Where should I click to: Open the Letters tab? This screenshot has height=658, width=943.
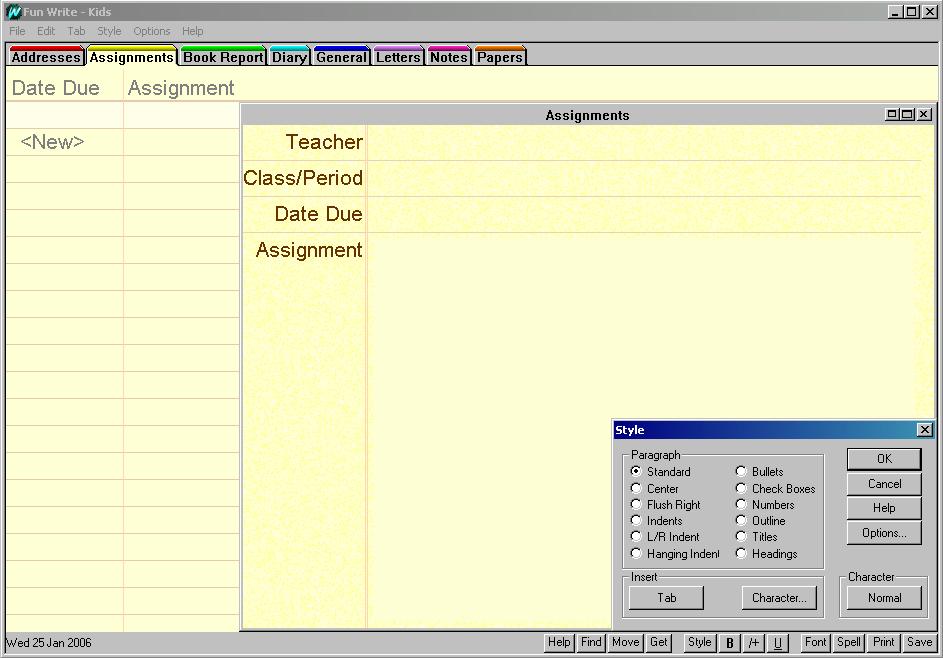pyautogui.click(x=398, y=57)
